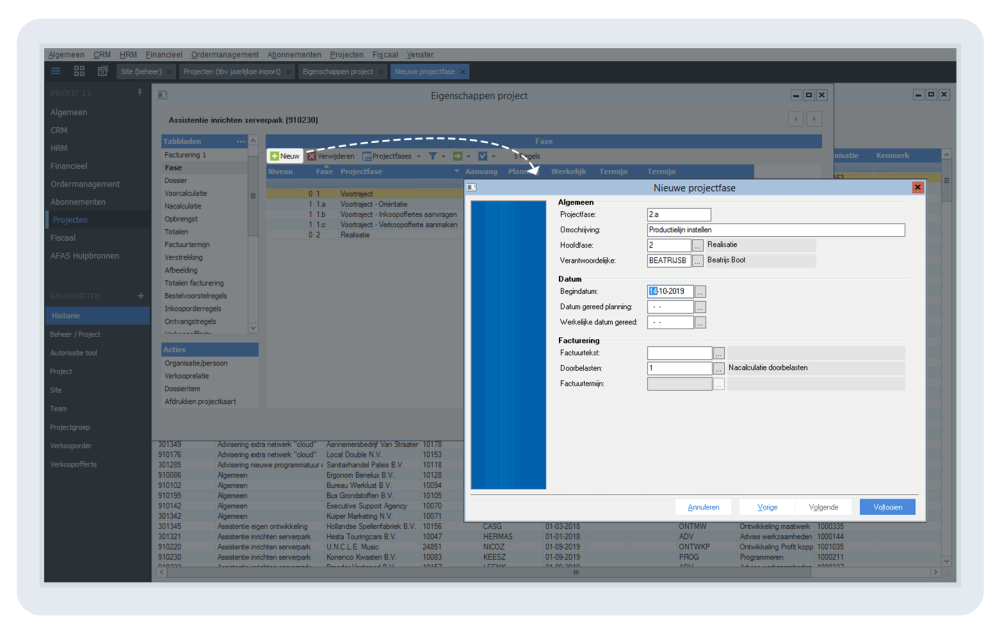Click the Omschrijving field with Productielijn instellen

[x=776, y=230]
